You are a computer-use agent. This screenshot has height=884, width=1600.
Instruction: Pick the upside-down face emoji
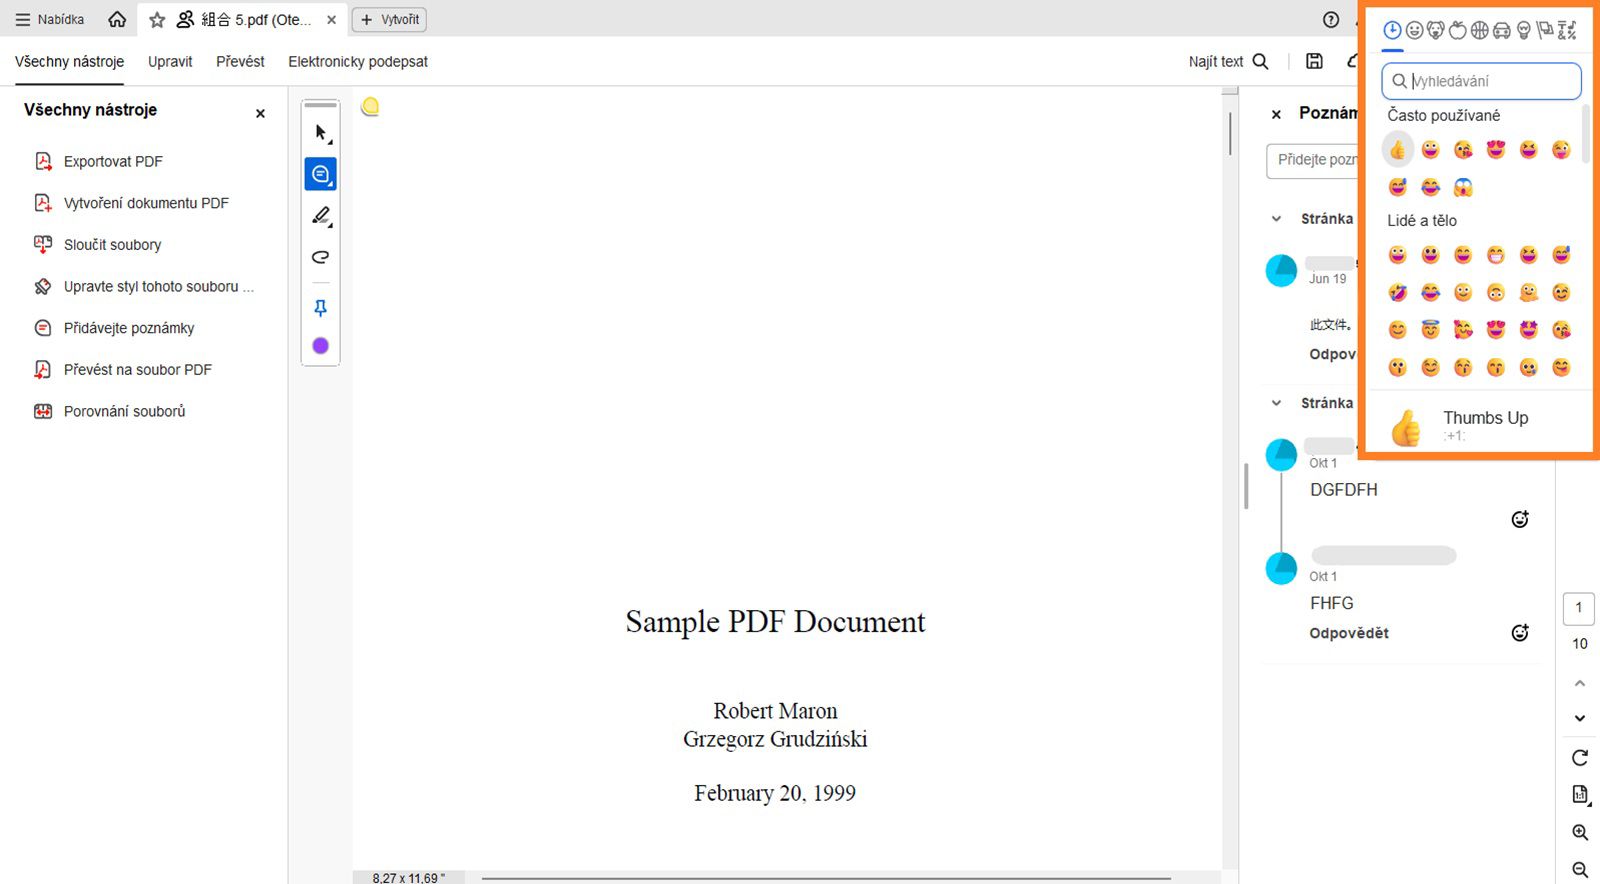(x=1496, y=292)
